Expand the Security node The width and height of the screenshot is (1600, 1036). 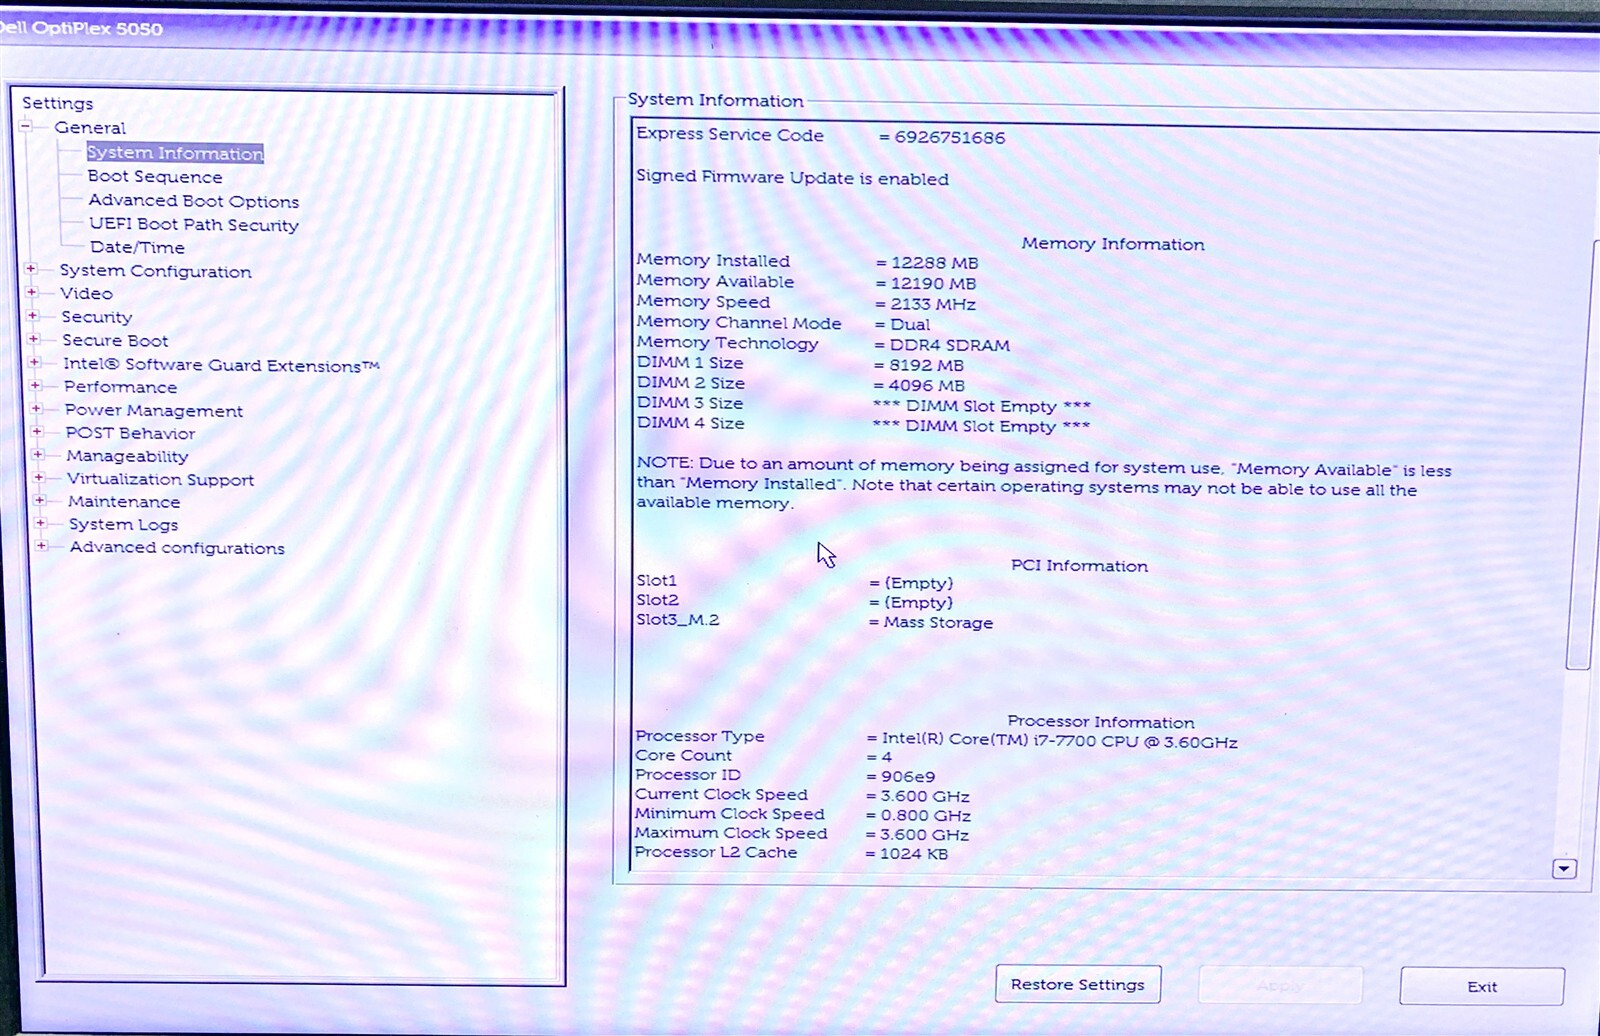click(33, 315)
